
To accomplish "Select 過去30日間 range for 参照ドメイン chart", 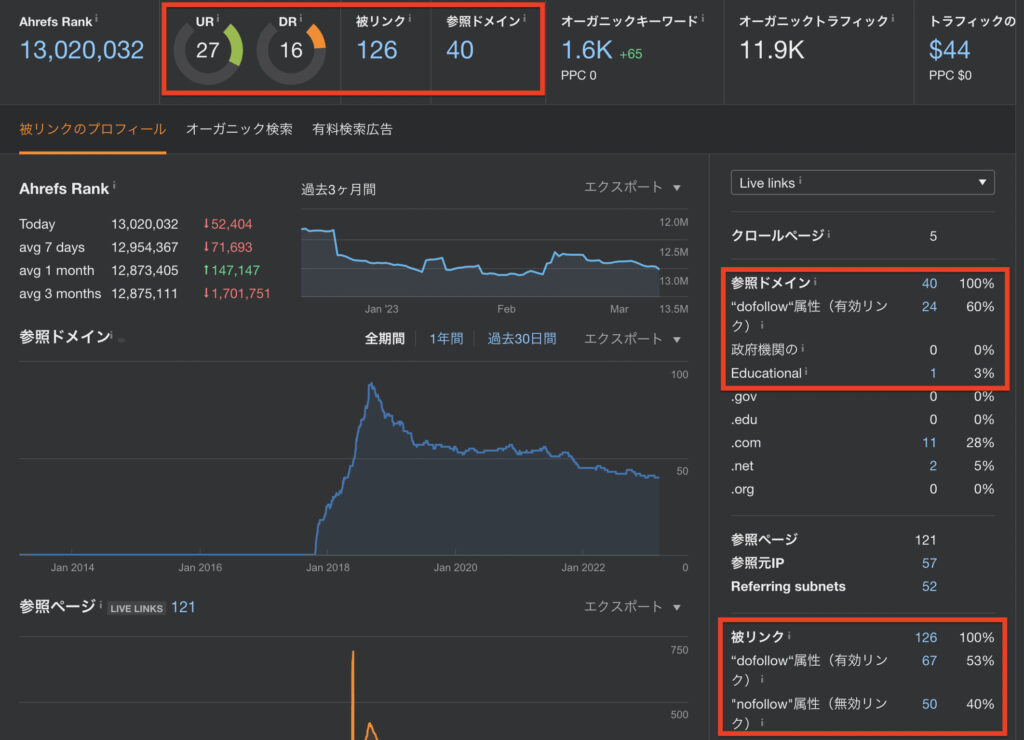I will 521,339.
